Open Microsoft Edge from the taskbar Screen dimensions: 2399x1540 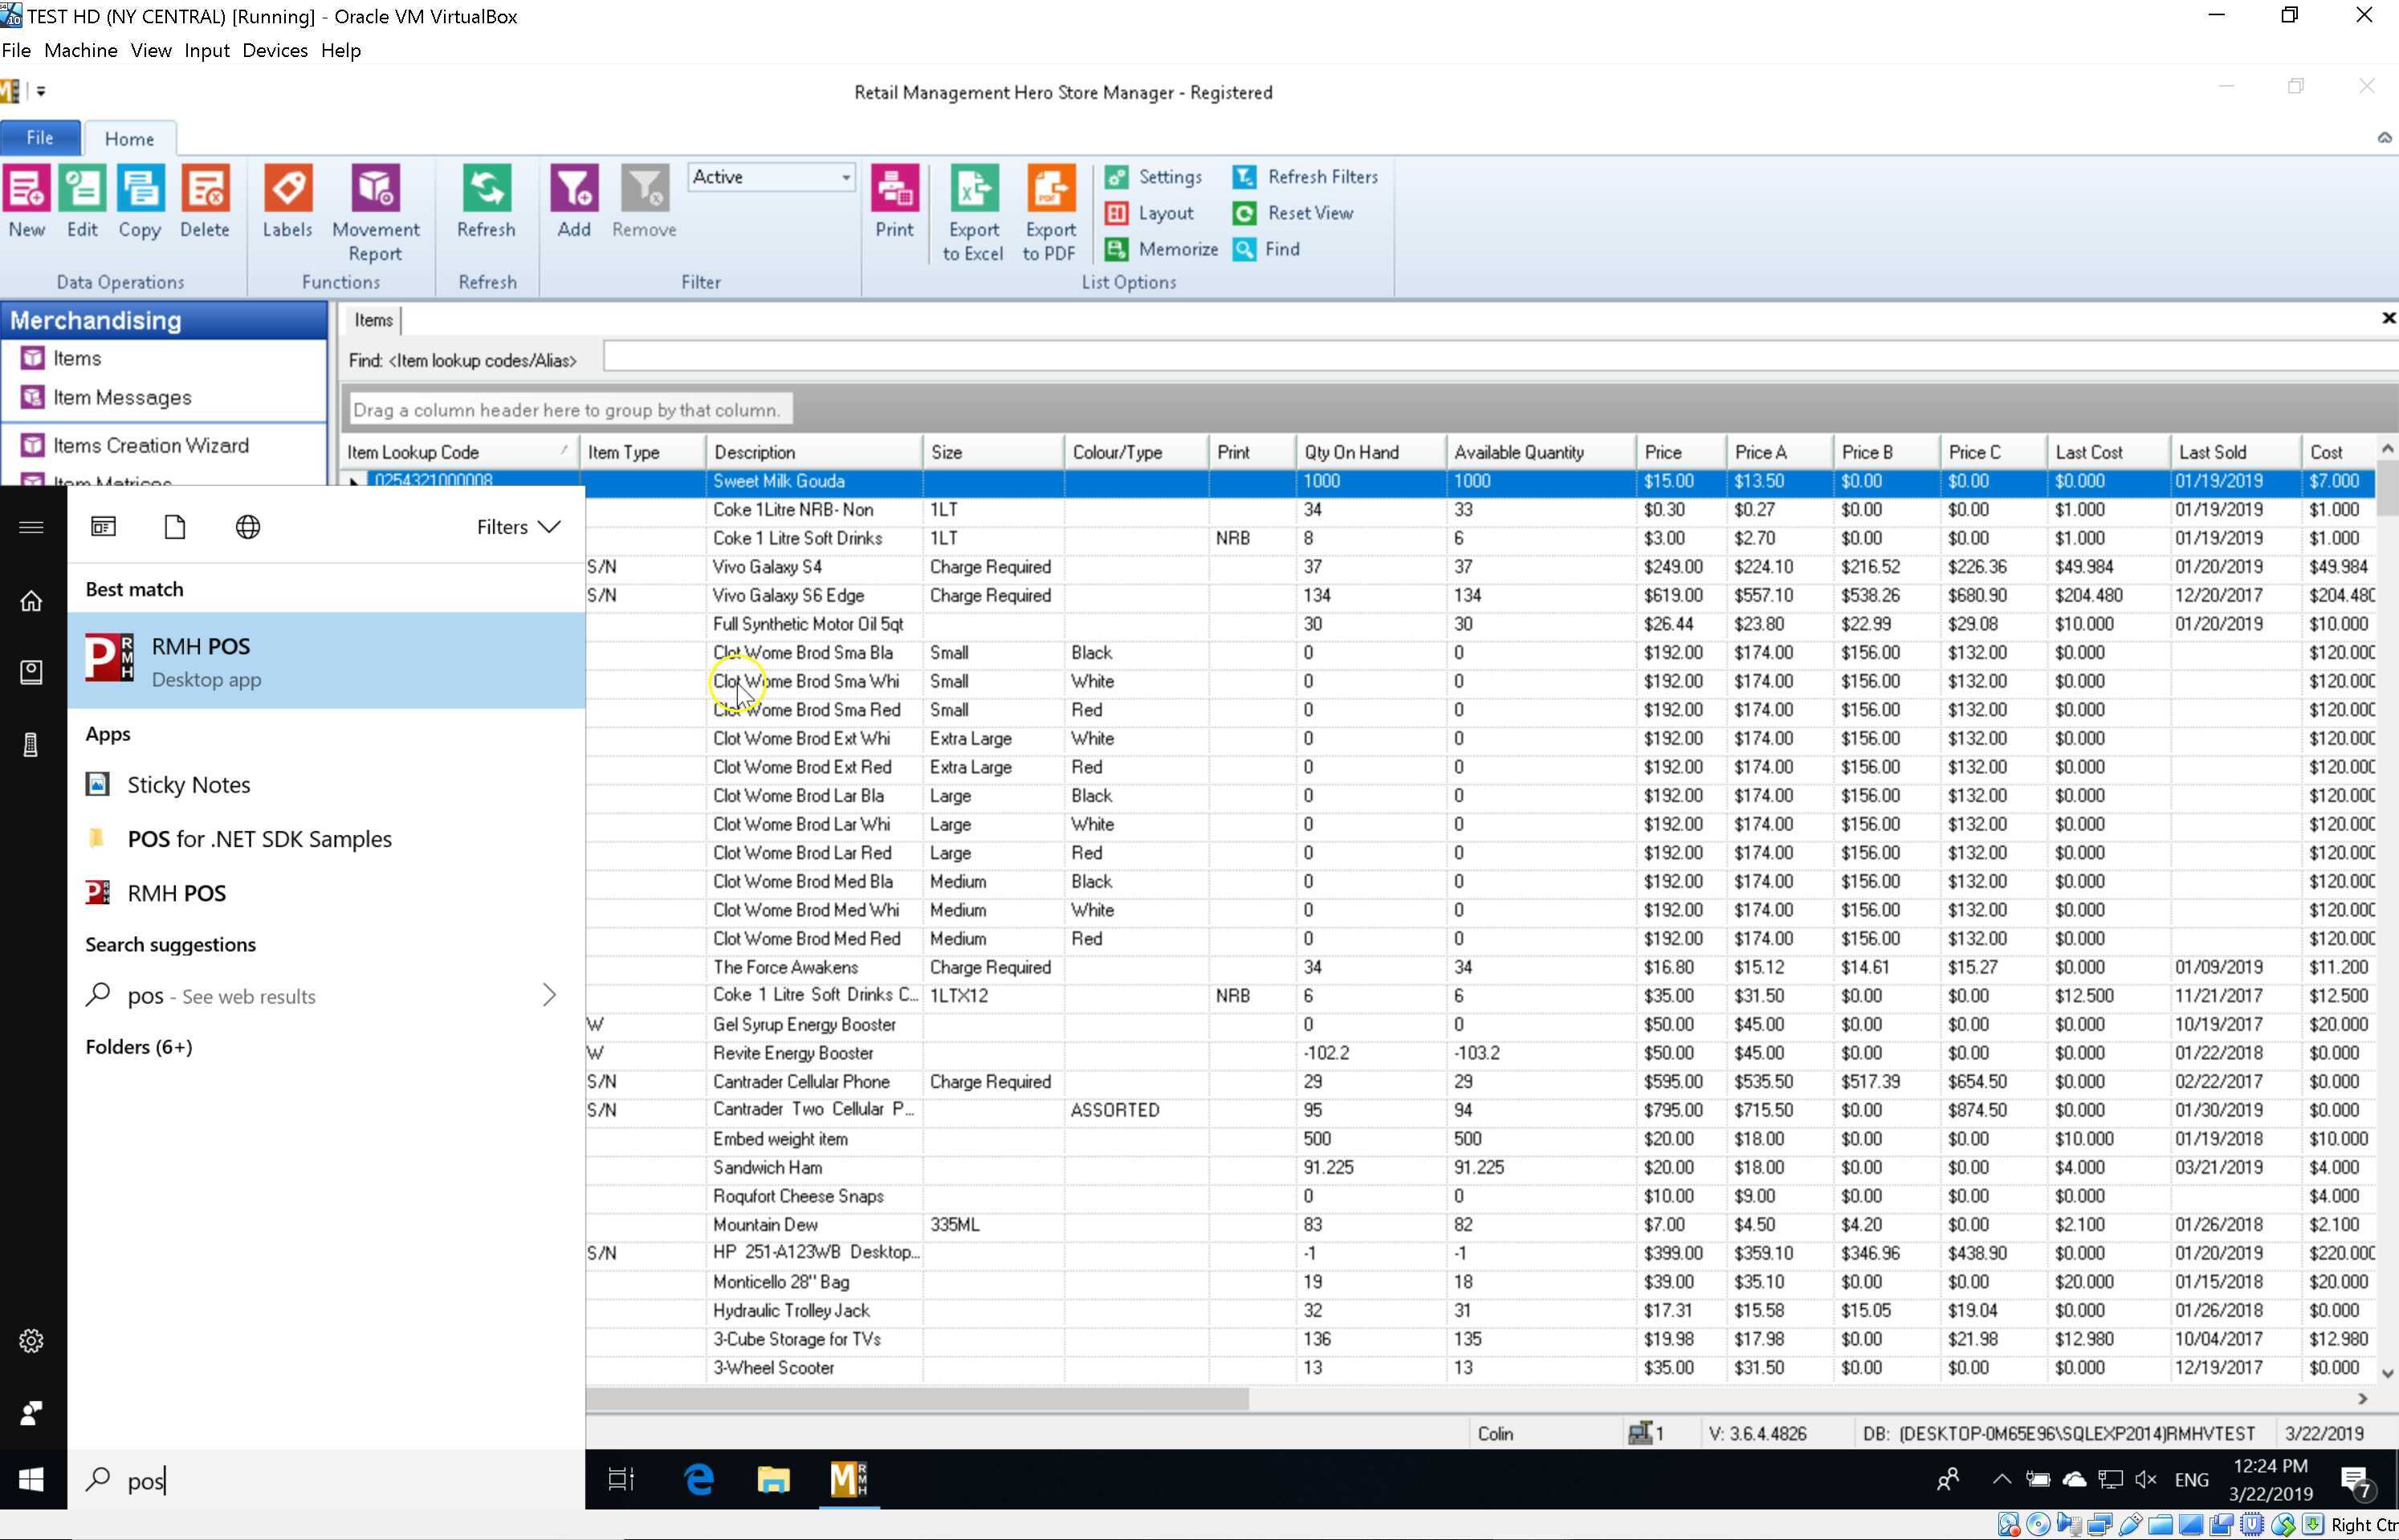point(698,1479)
